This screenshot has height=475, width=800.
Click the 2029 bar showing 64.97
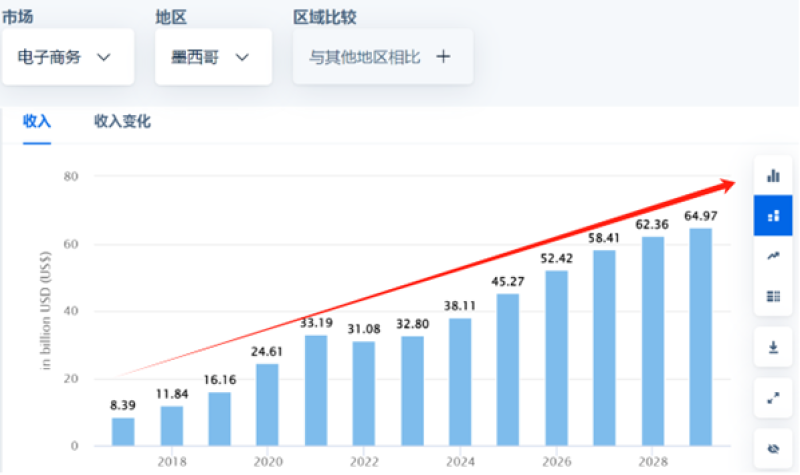pos(700,337)
